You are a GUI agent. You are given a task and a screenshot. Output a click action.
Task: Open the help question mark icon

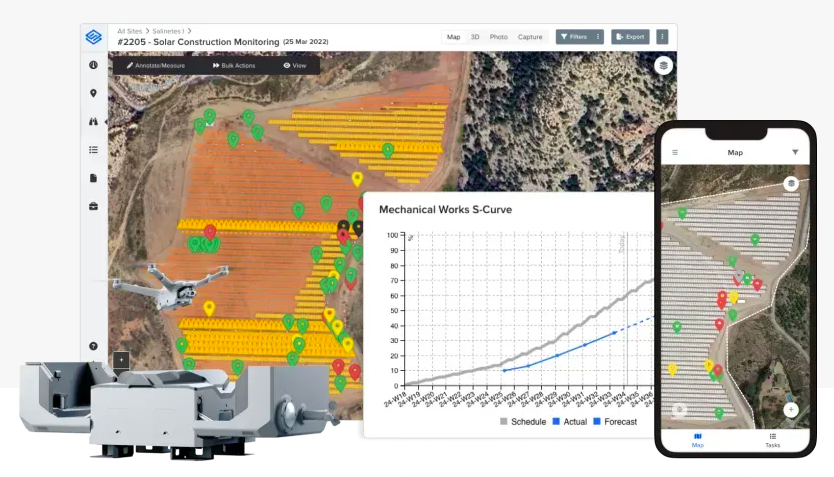pyautogui.click(x=94, y=346)
